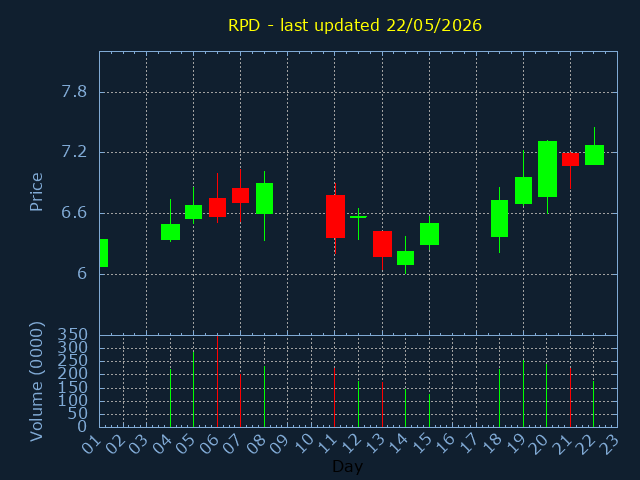Click the red volume bar for day 21
640x480 pixels.
[x=570, y=397]
